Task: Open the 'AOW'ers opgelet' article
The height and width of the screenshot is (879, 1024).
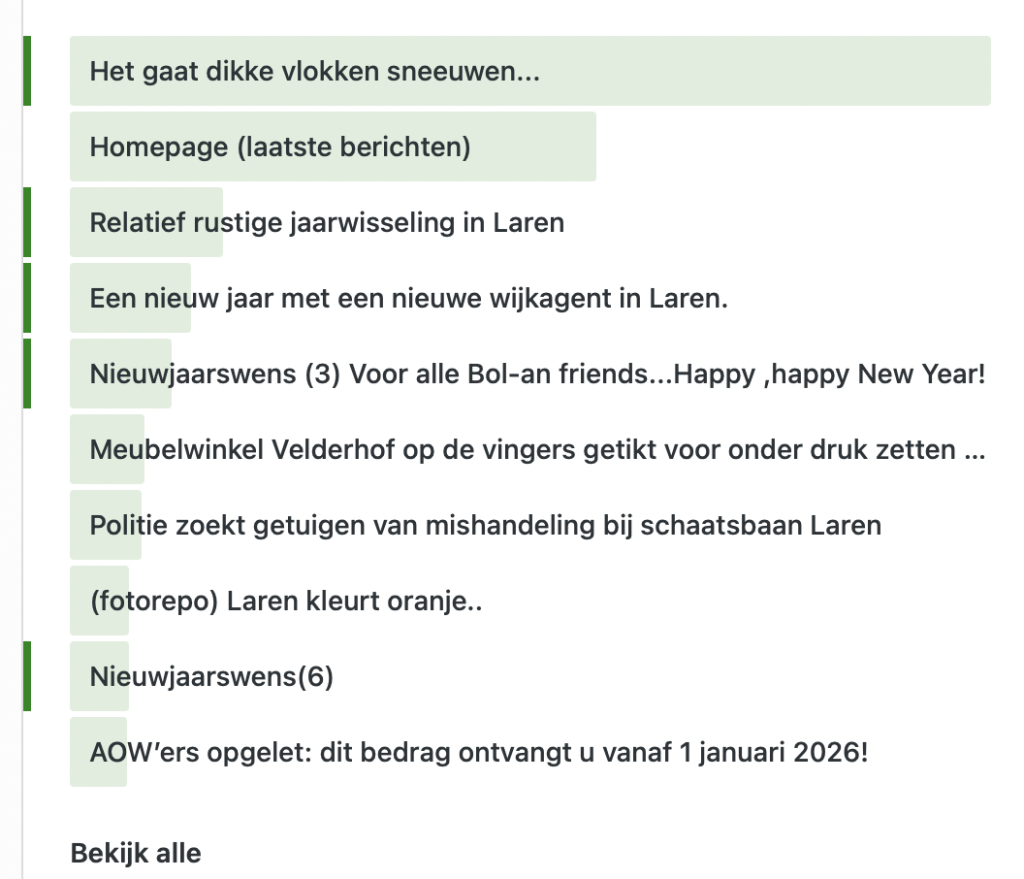Action: [x=479, y=752]
